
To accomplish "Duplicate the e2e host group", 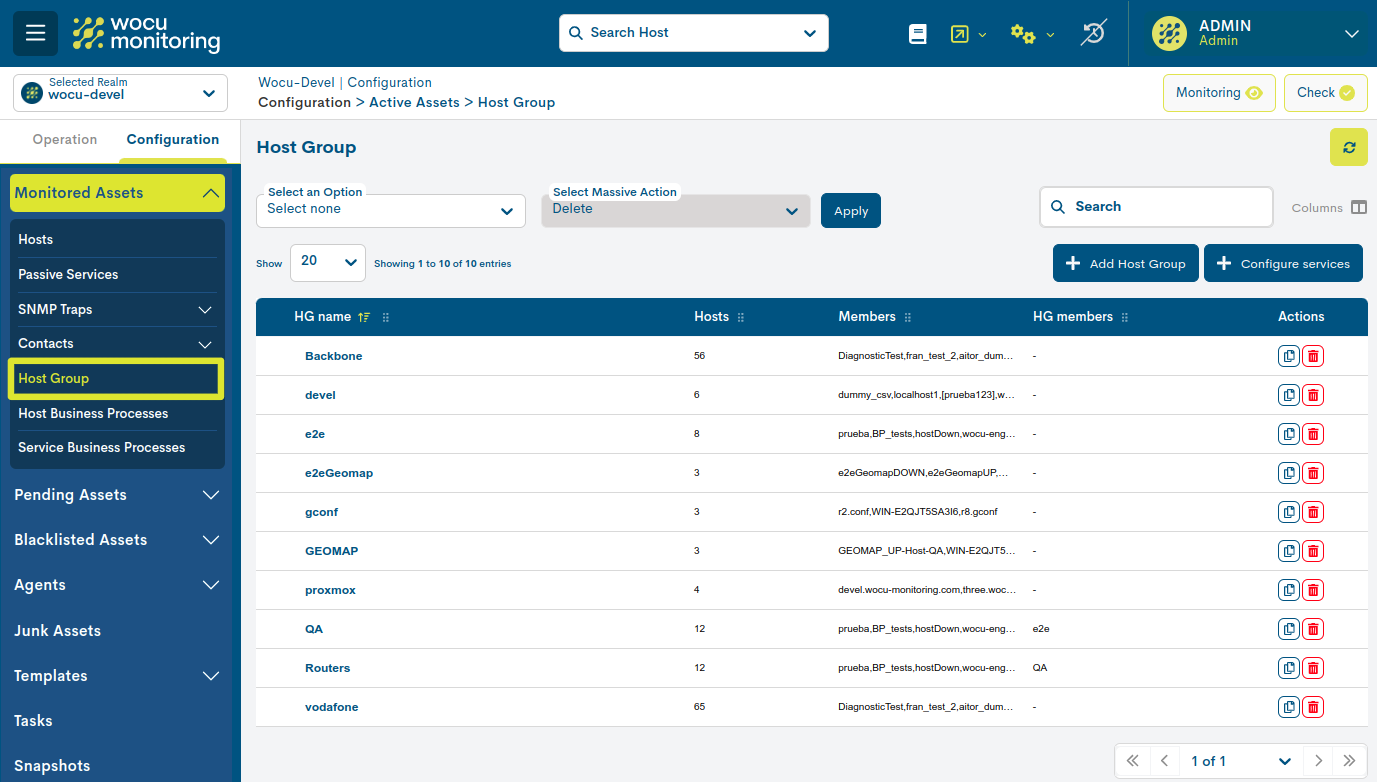I will pos(1288,434).
